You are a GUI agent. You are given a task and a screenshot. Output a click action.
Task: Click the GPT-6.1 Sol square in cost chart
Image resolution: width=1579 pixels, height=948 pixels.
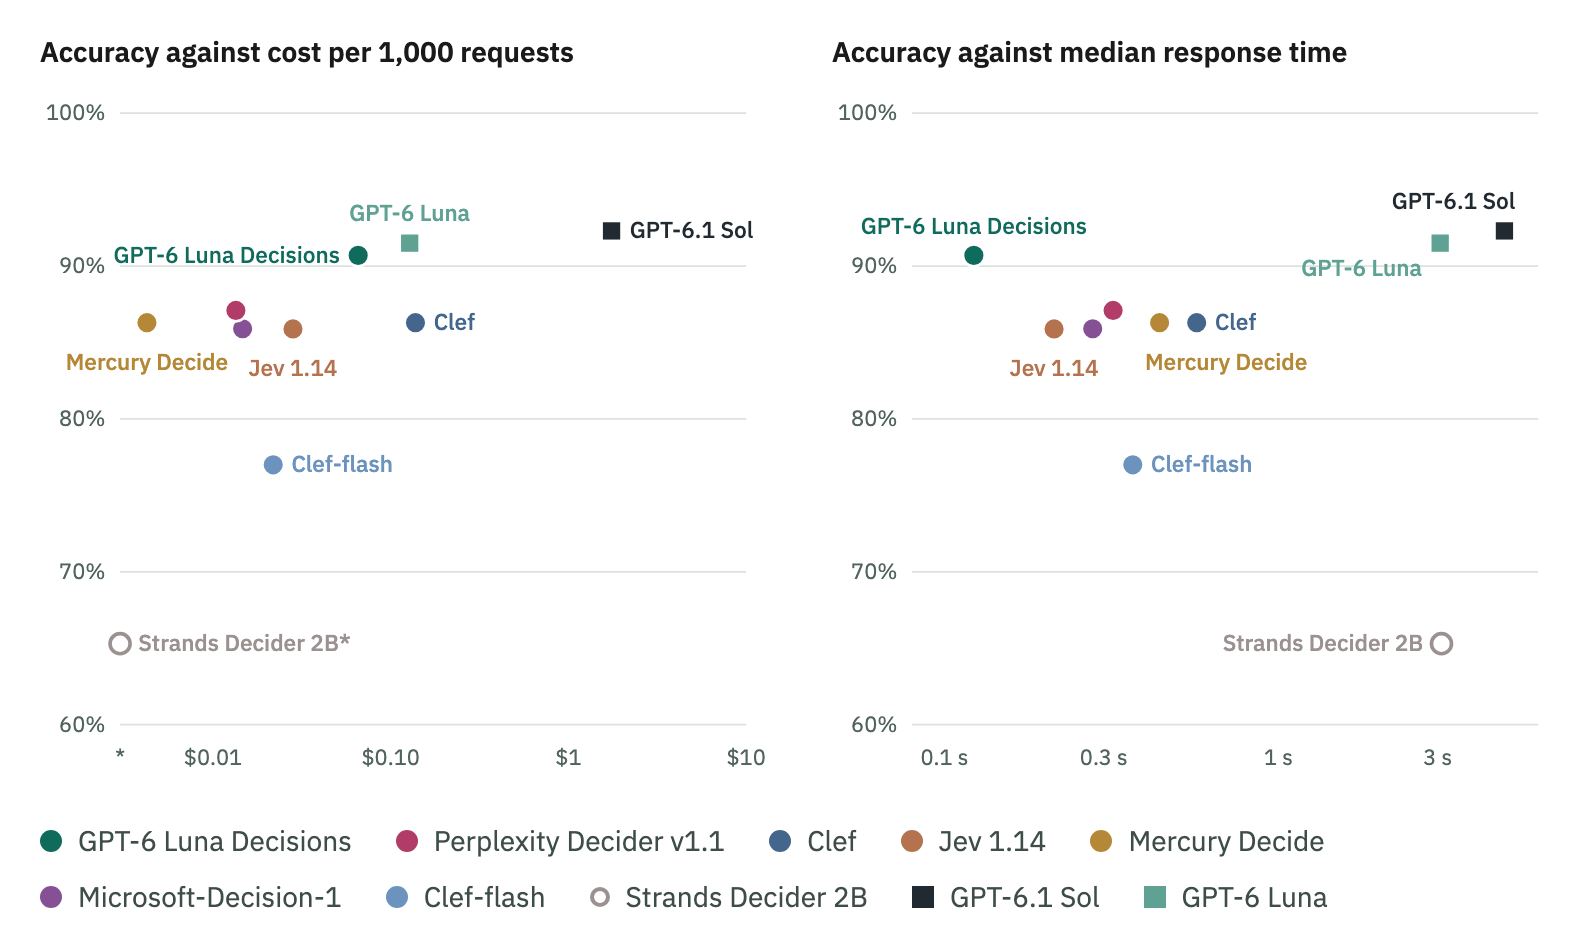[612, 231]
